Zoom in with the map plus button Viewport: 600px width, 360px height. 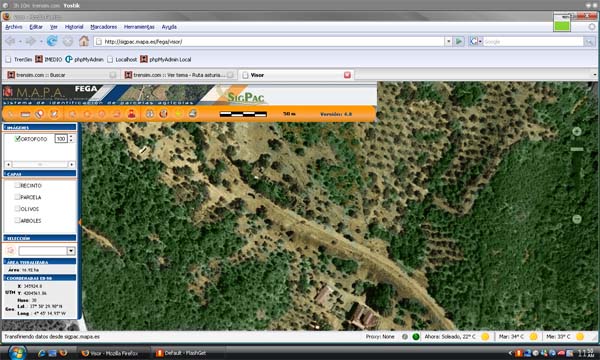click(x=577, y=132)
